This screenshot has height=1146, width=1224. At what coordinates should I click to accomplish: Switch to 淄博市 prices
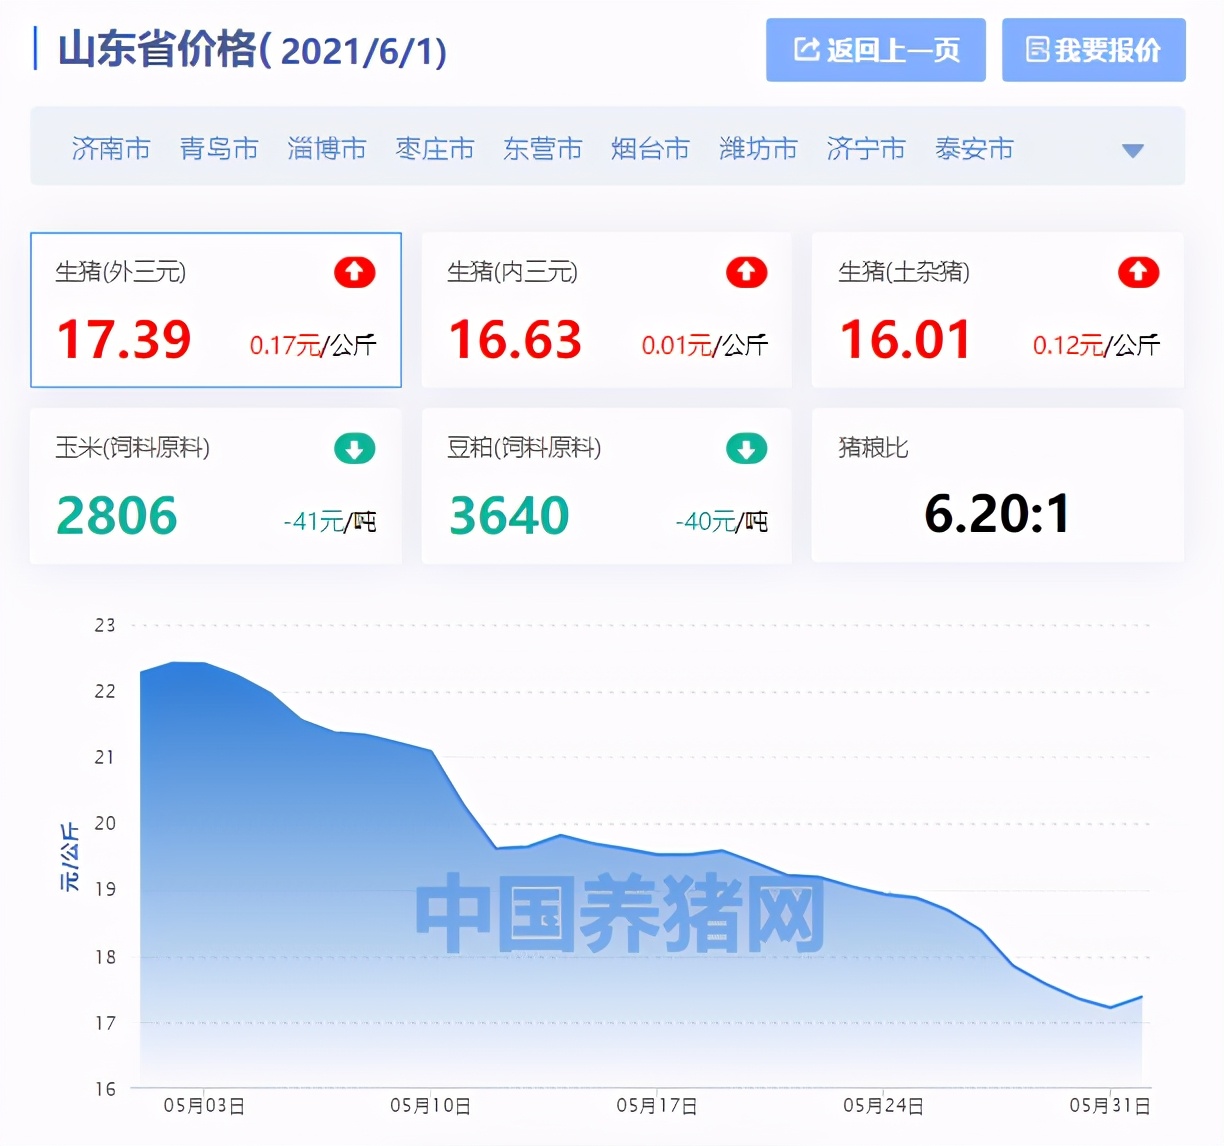click(x=327, y=149)
